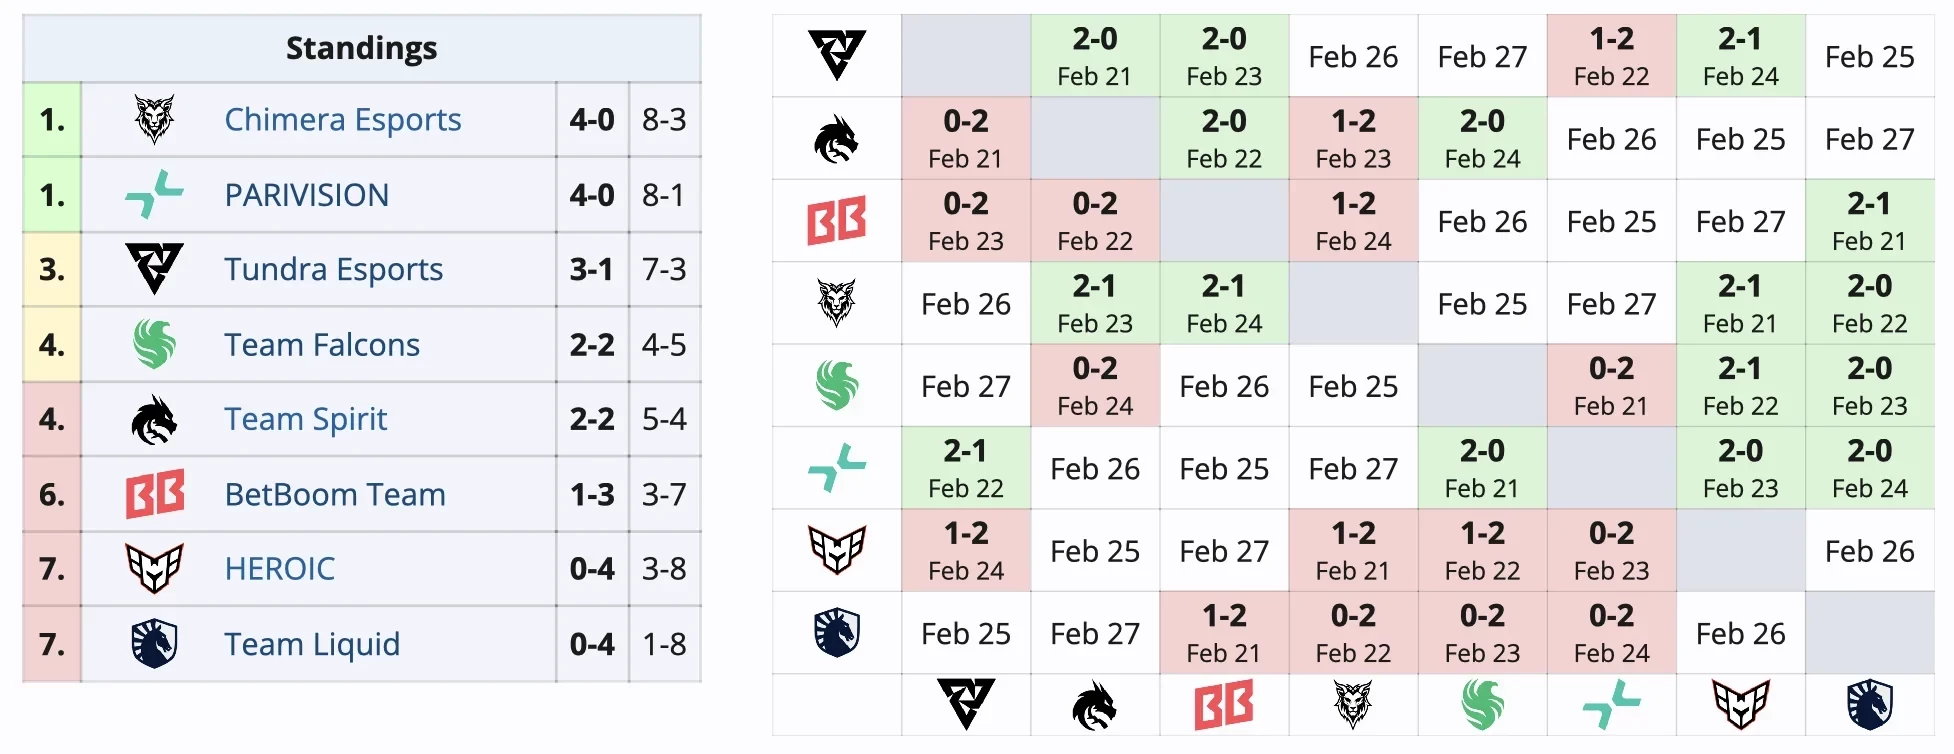
Task: Follow the Tundra Esports link
Action: pyautogui.click(x=333, y=269)
